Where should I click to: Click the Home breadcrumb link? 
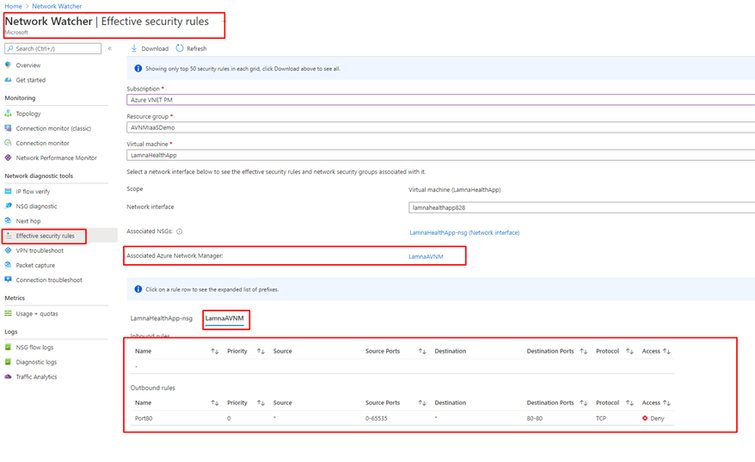click(x=13, y=6)
